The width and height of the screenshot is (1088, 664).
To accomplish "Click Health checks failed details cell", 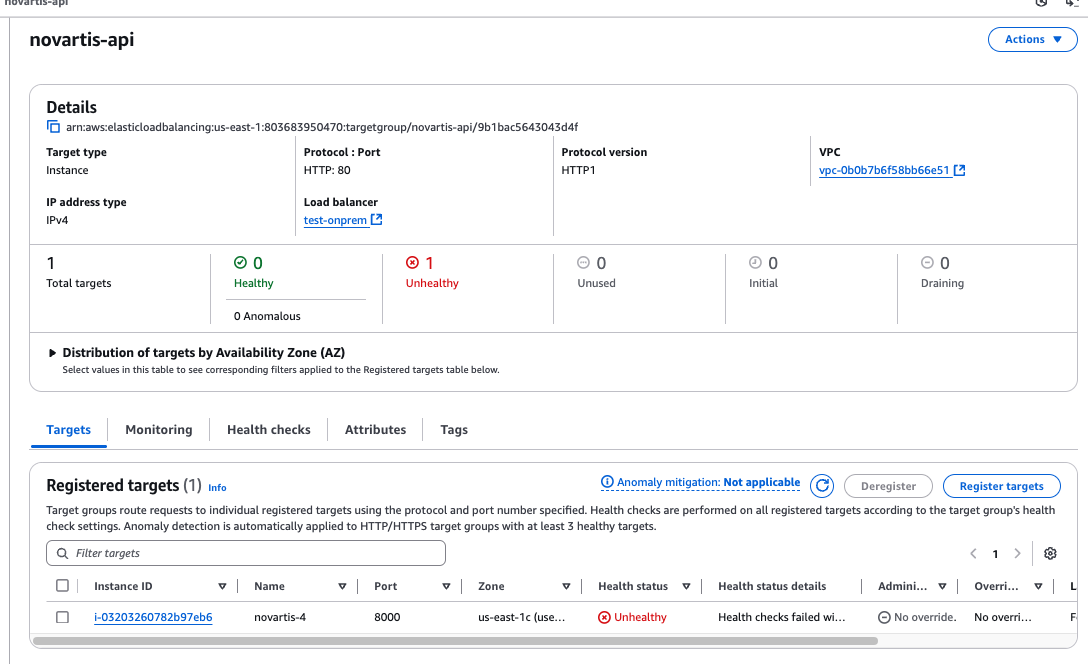I will [781, 617].
